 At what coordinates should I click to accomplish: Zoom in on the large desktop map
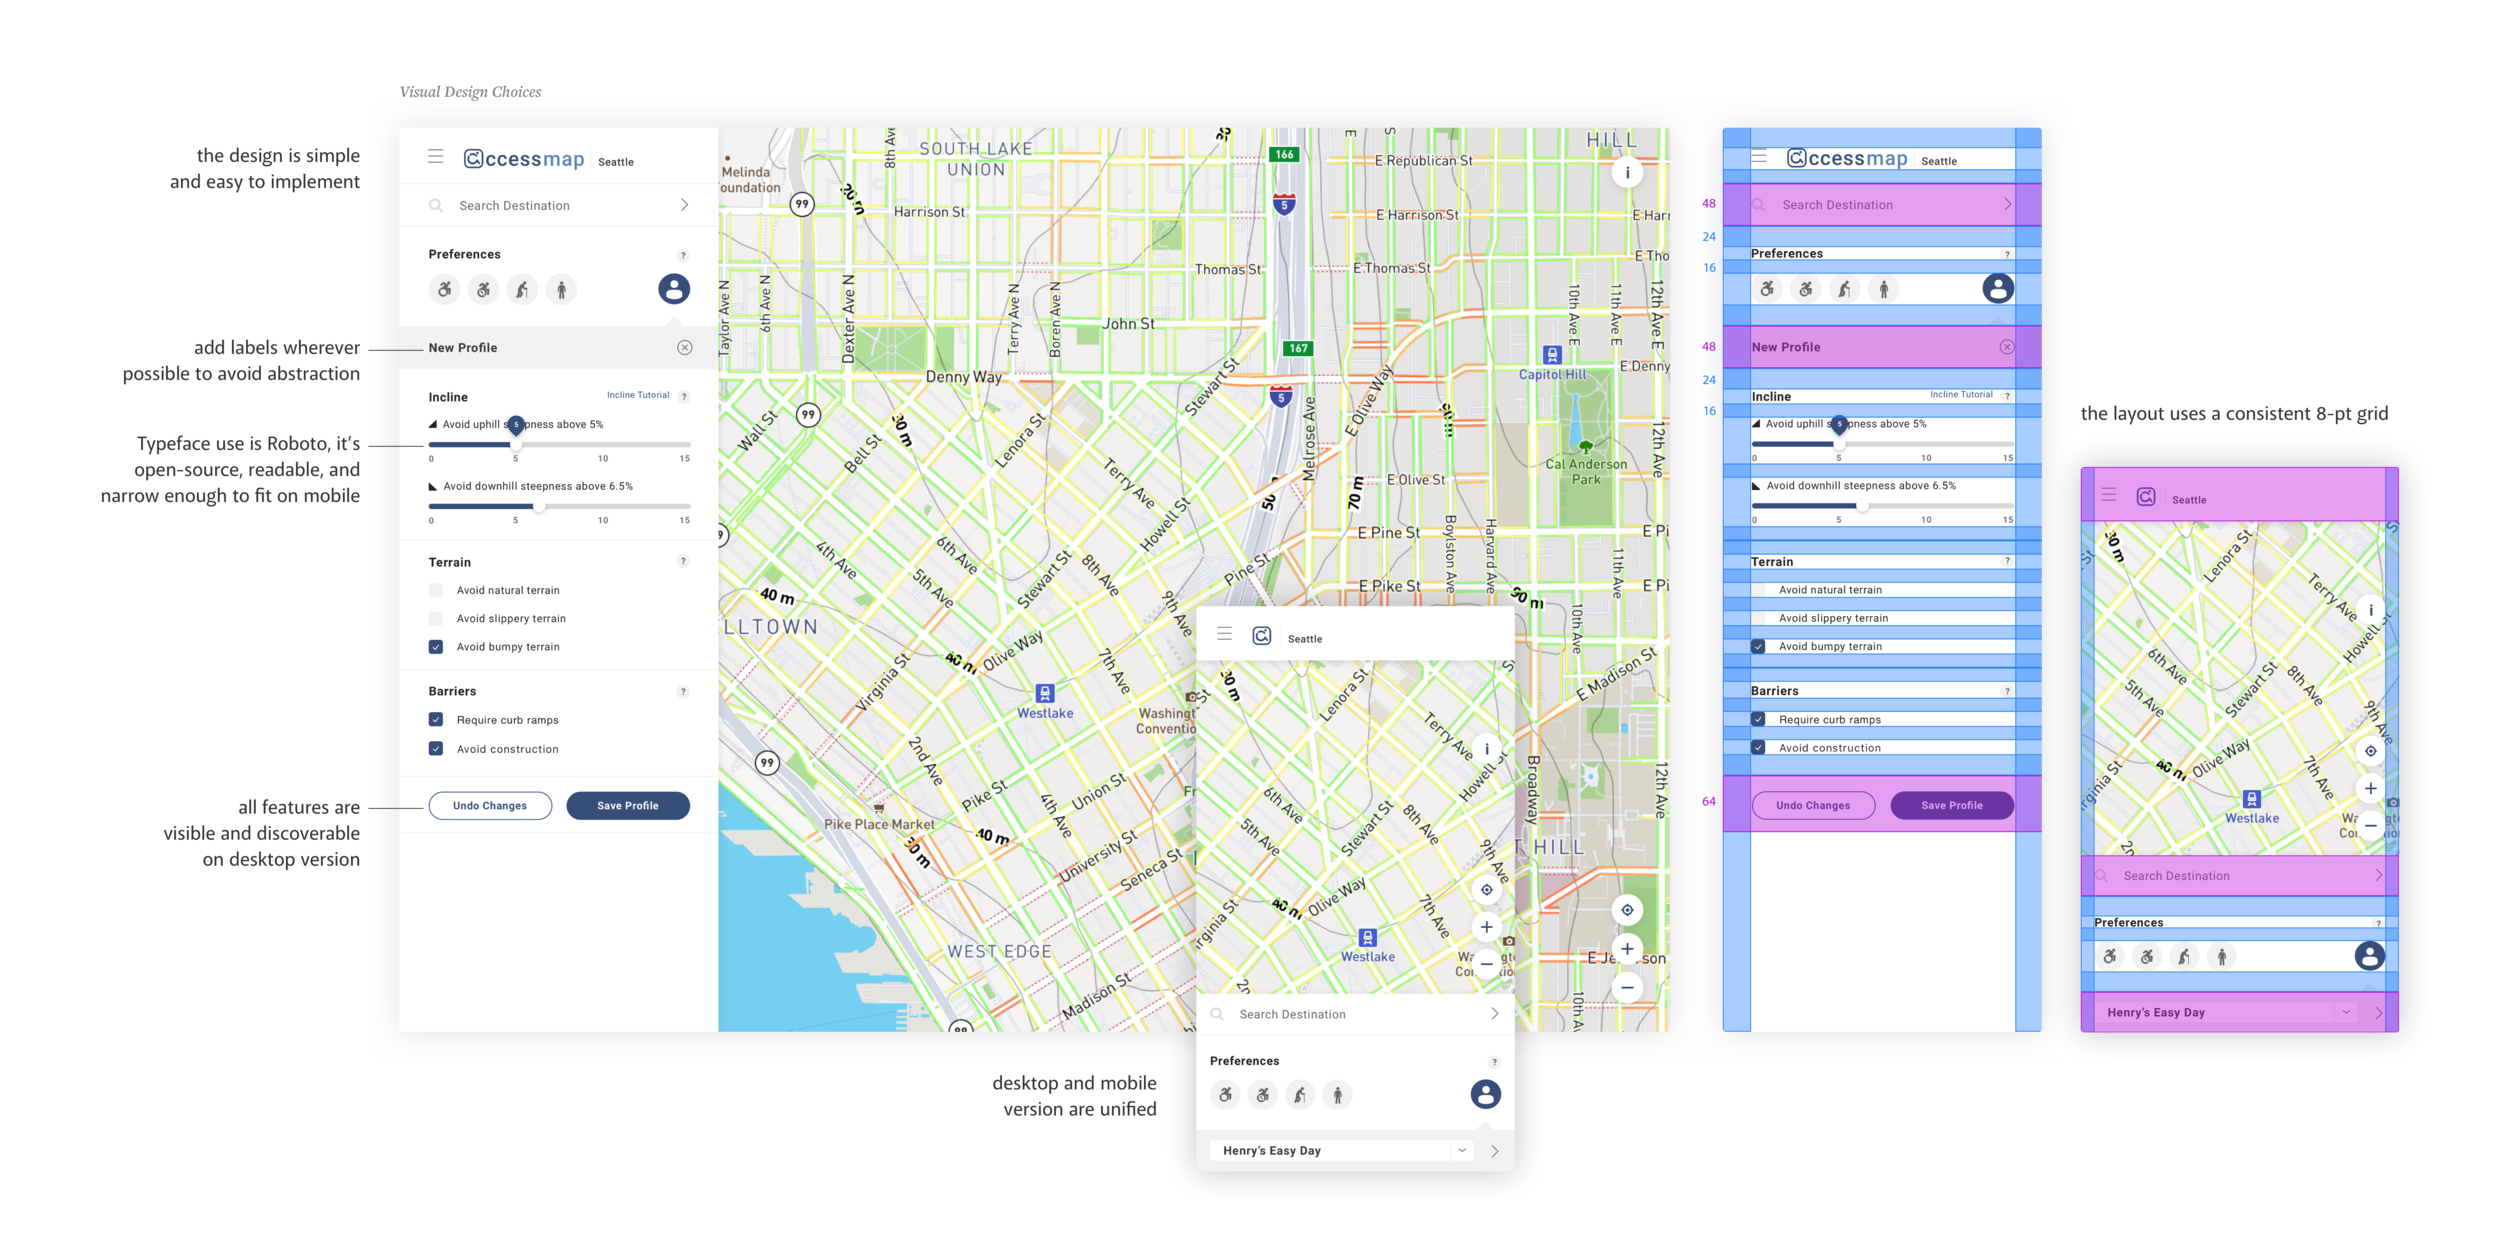point(1627,949)
